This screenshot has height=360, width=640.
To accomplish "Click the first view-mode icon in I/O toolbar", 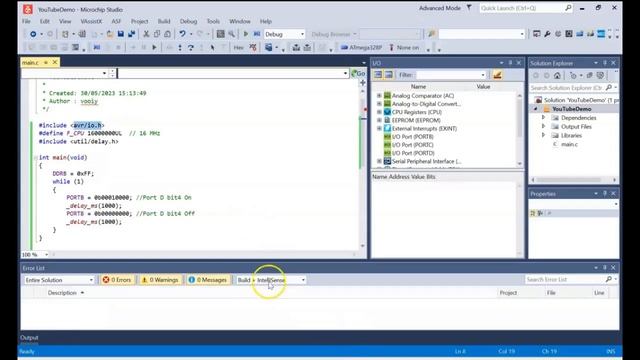I will (378, 75).
